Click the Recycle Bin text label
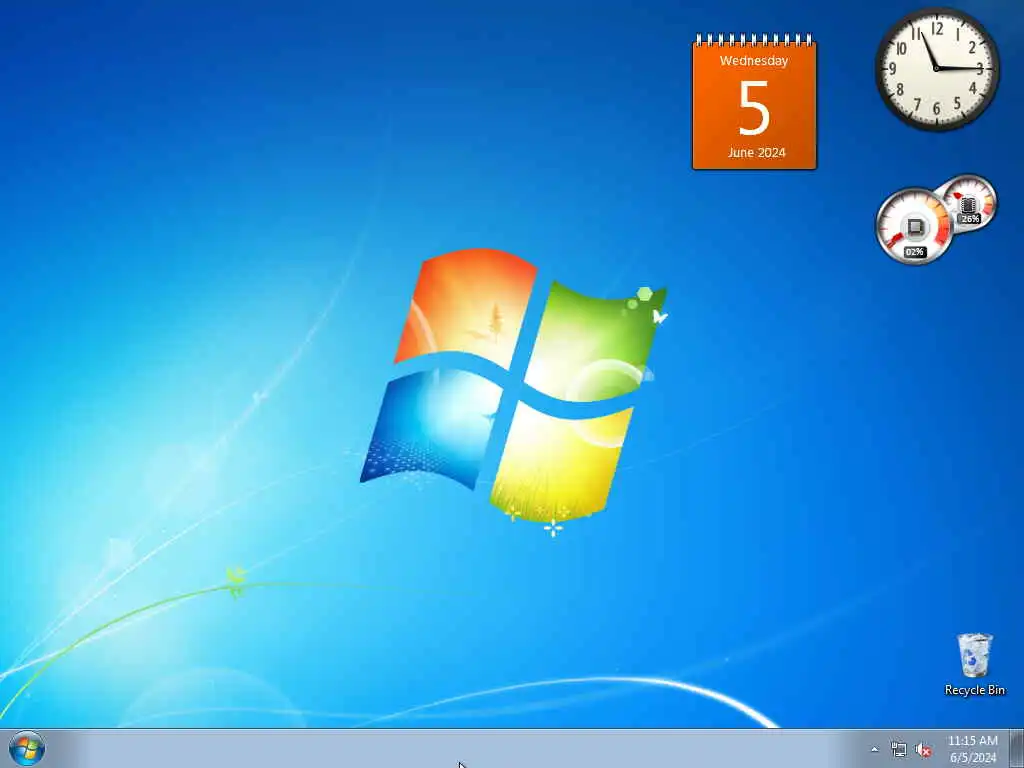This screenshot has height=768, width=1024. (974, 690)
